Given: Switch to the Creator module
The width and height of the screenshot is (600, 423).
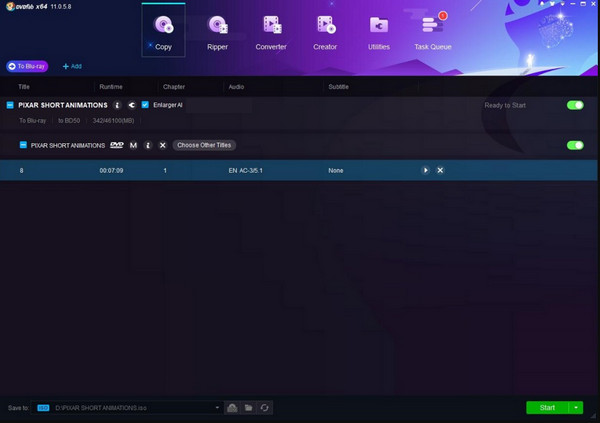Looking at the screenshot, I should click(x=325, y=33).
